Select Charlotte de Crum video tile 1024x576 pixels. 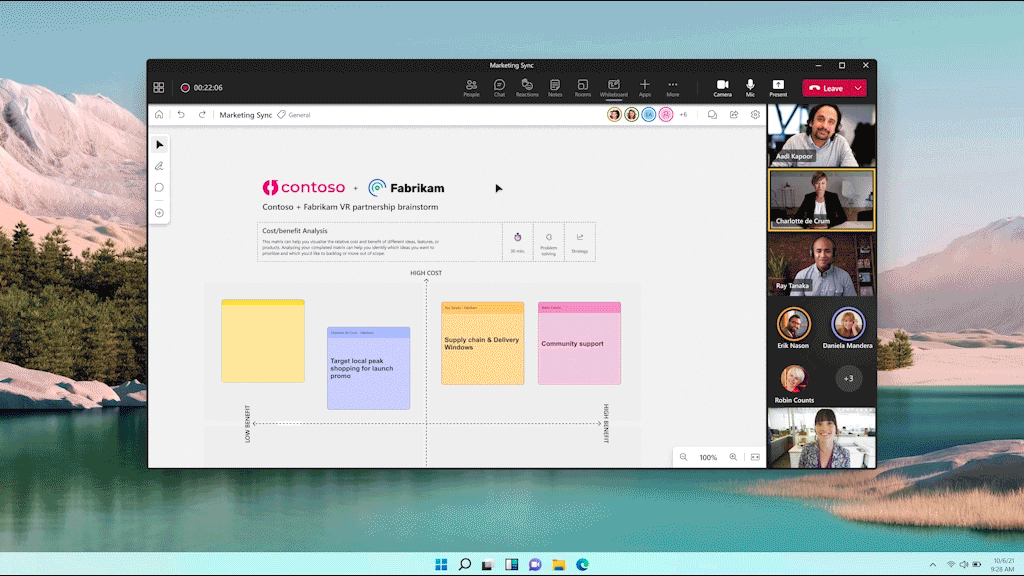[822, 200]
